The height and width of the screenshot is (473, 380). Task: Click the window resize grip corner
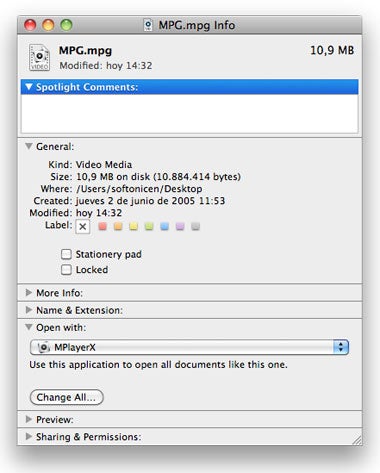[357, 440]
